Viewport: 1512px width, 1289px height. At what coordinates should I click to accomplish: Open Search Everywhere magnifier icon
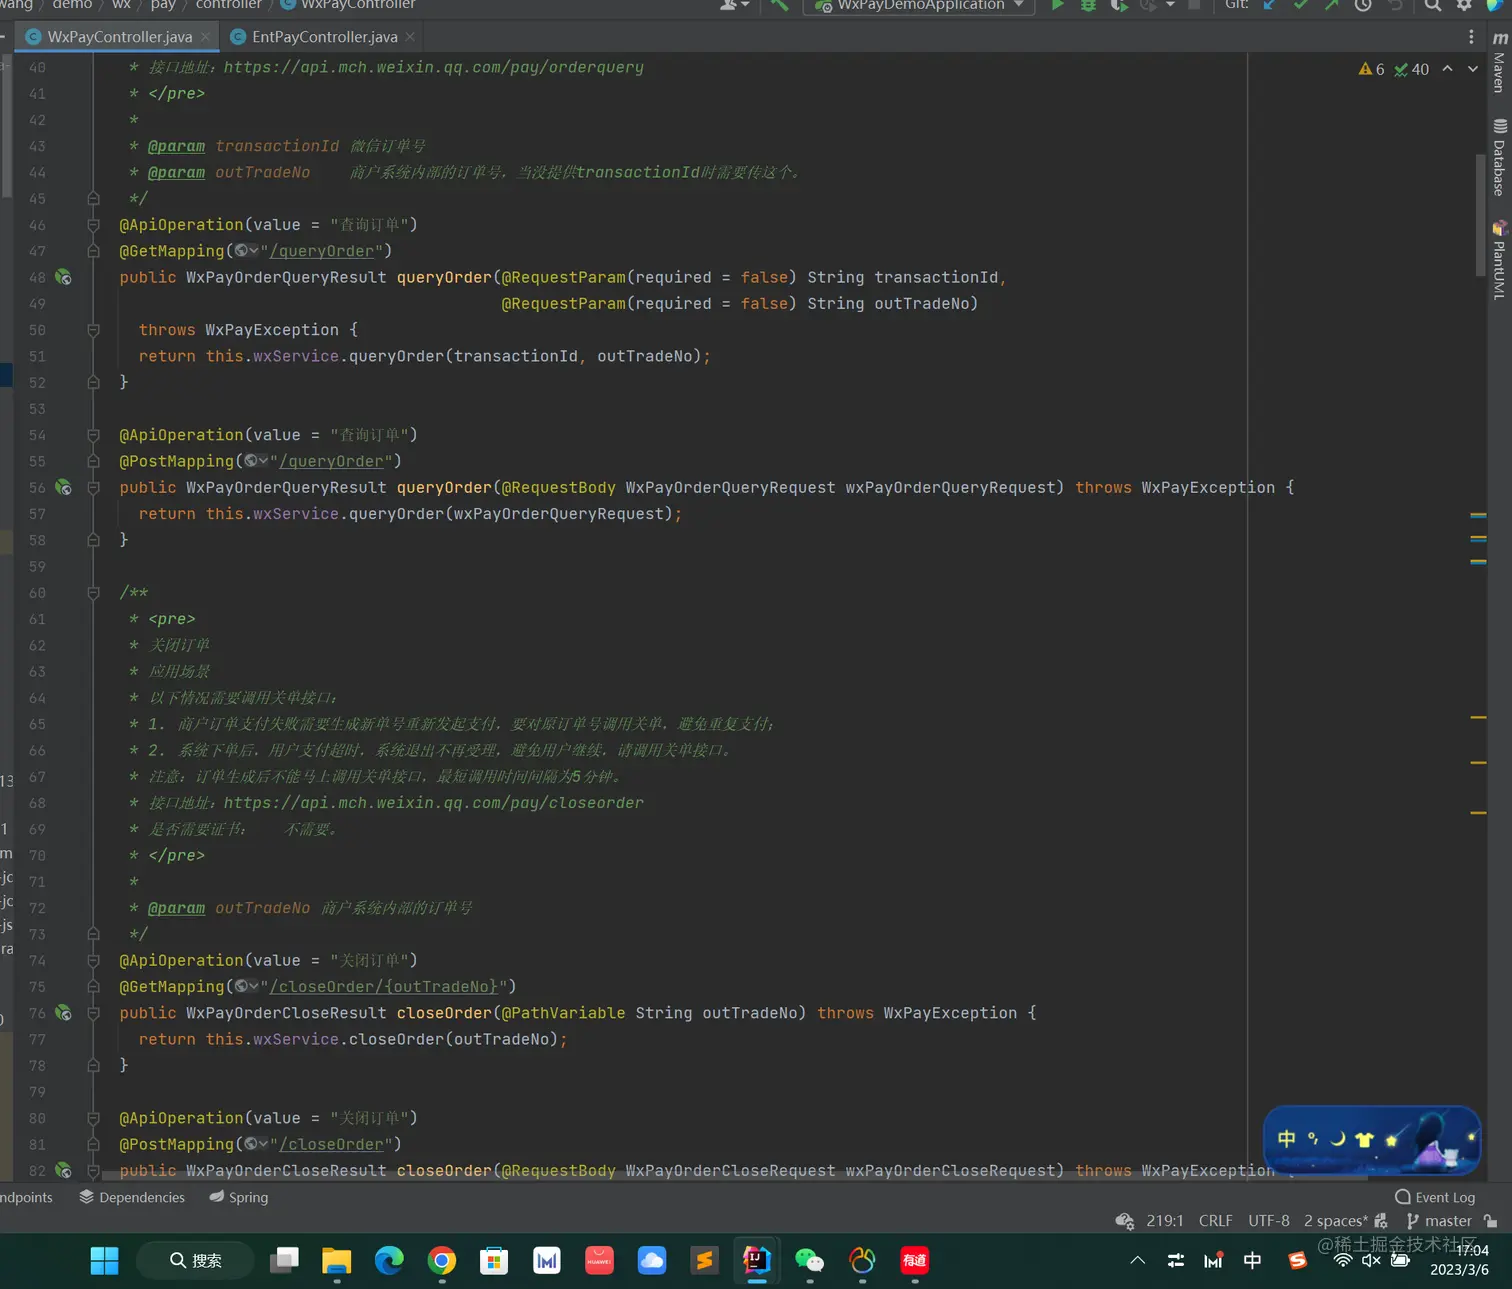coord(1433,5)
